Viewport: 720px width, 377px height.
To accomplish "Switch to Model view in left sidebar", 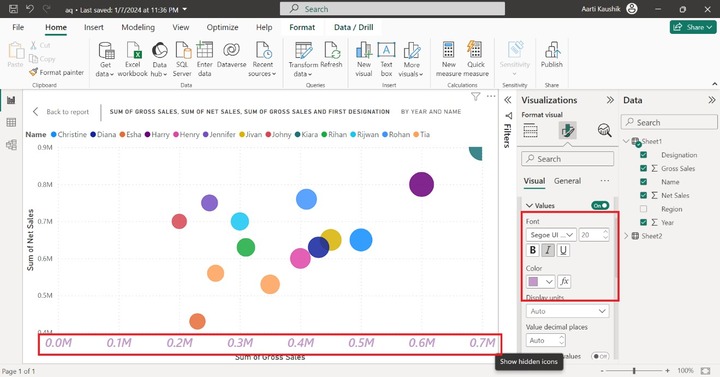I will [x=11, y=145].
